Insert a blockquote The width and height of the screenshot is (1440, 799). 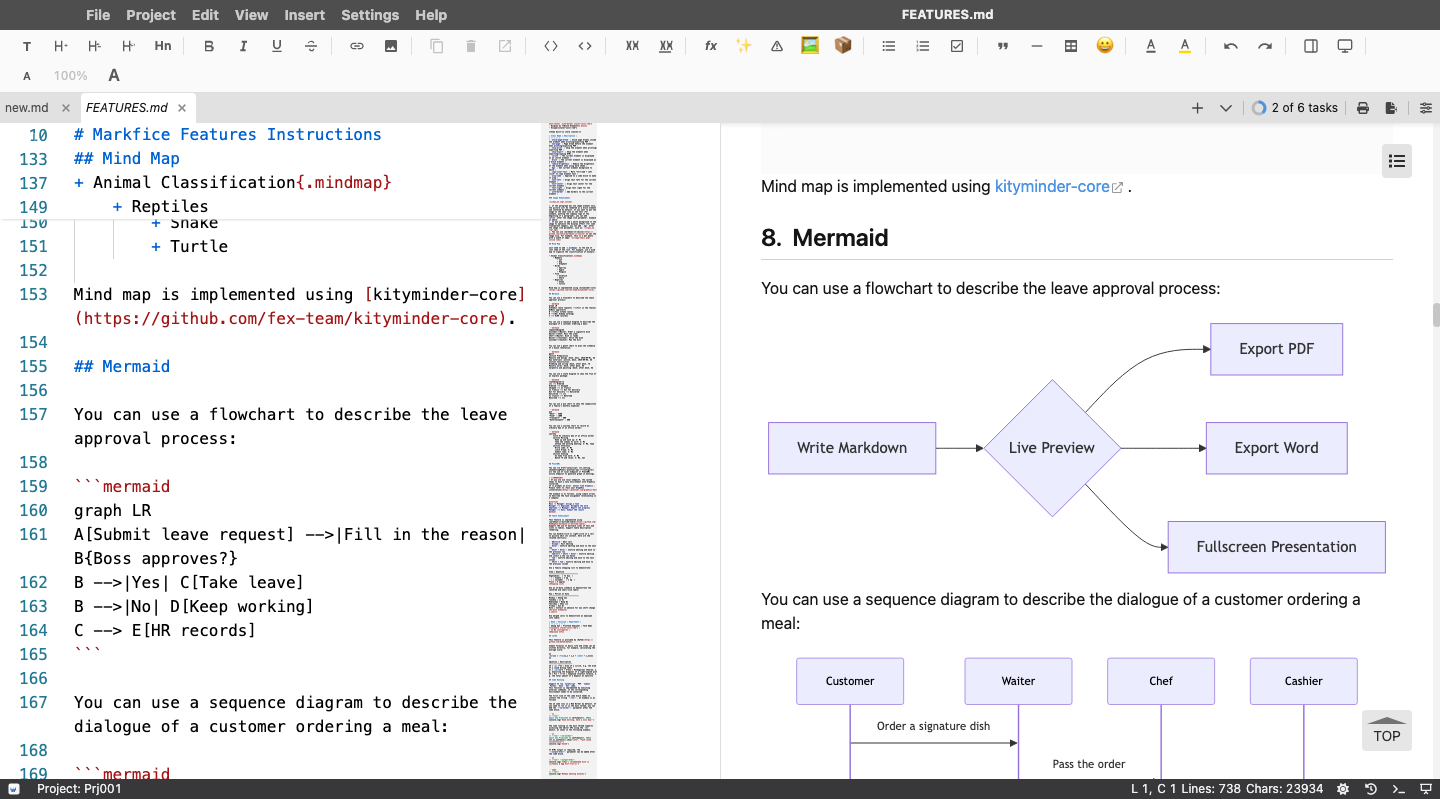click(1003, 46)
